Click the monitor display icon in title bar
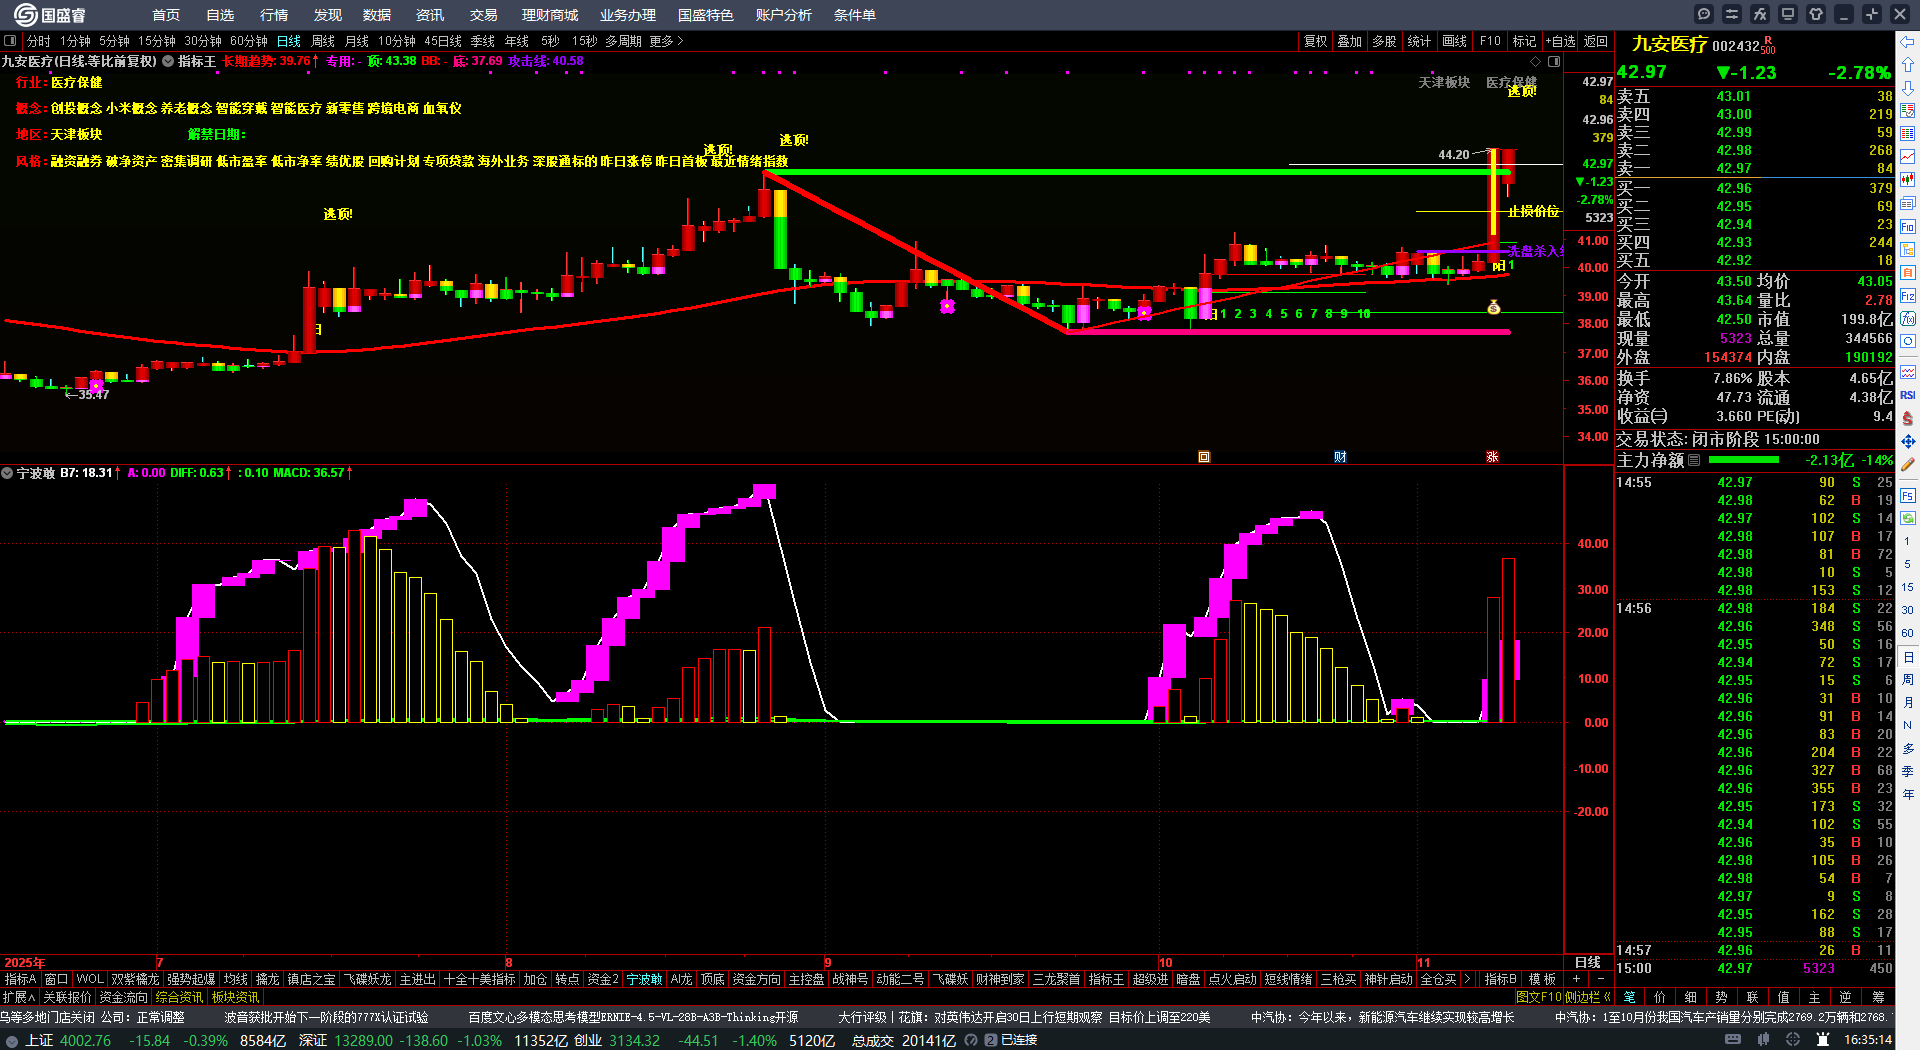The height and width of the screenshot is (1050, 1920). (1788, 14)
